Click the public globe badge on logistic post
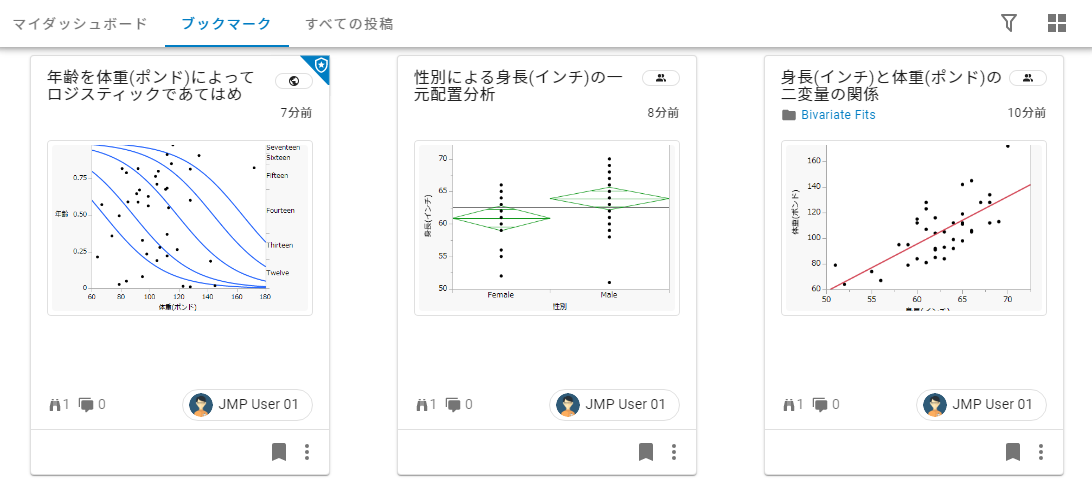Screen dimensions: 1092x490 click(293, 82)
